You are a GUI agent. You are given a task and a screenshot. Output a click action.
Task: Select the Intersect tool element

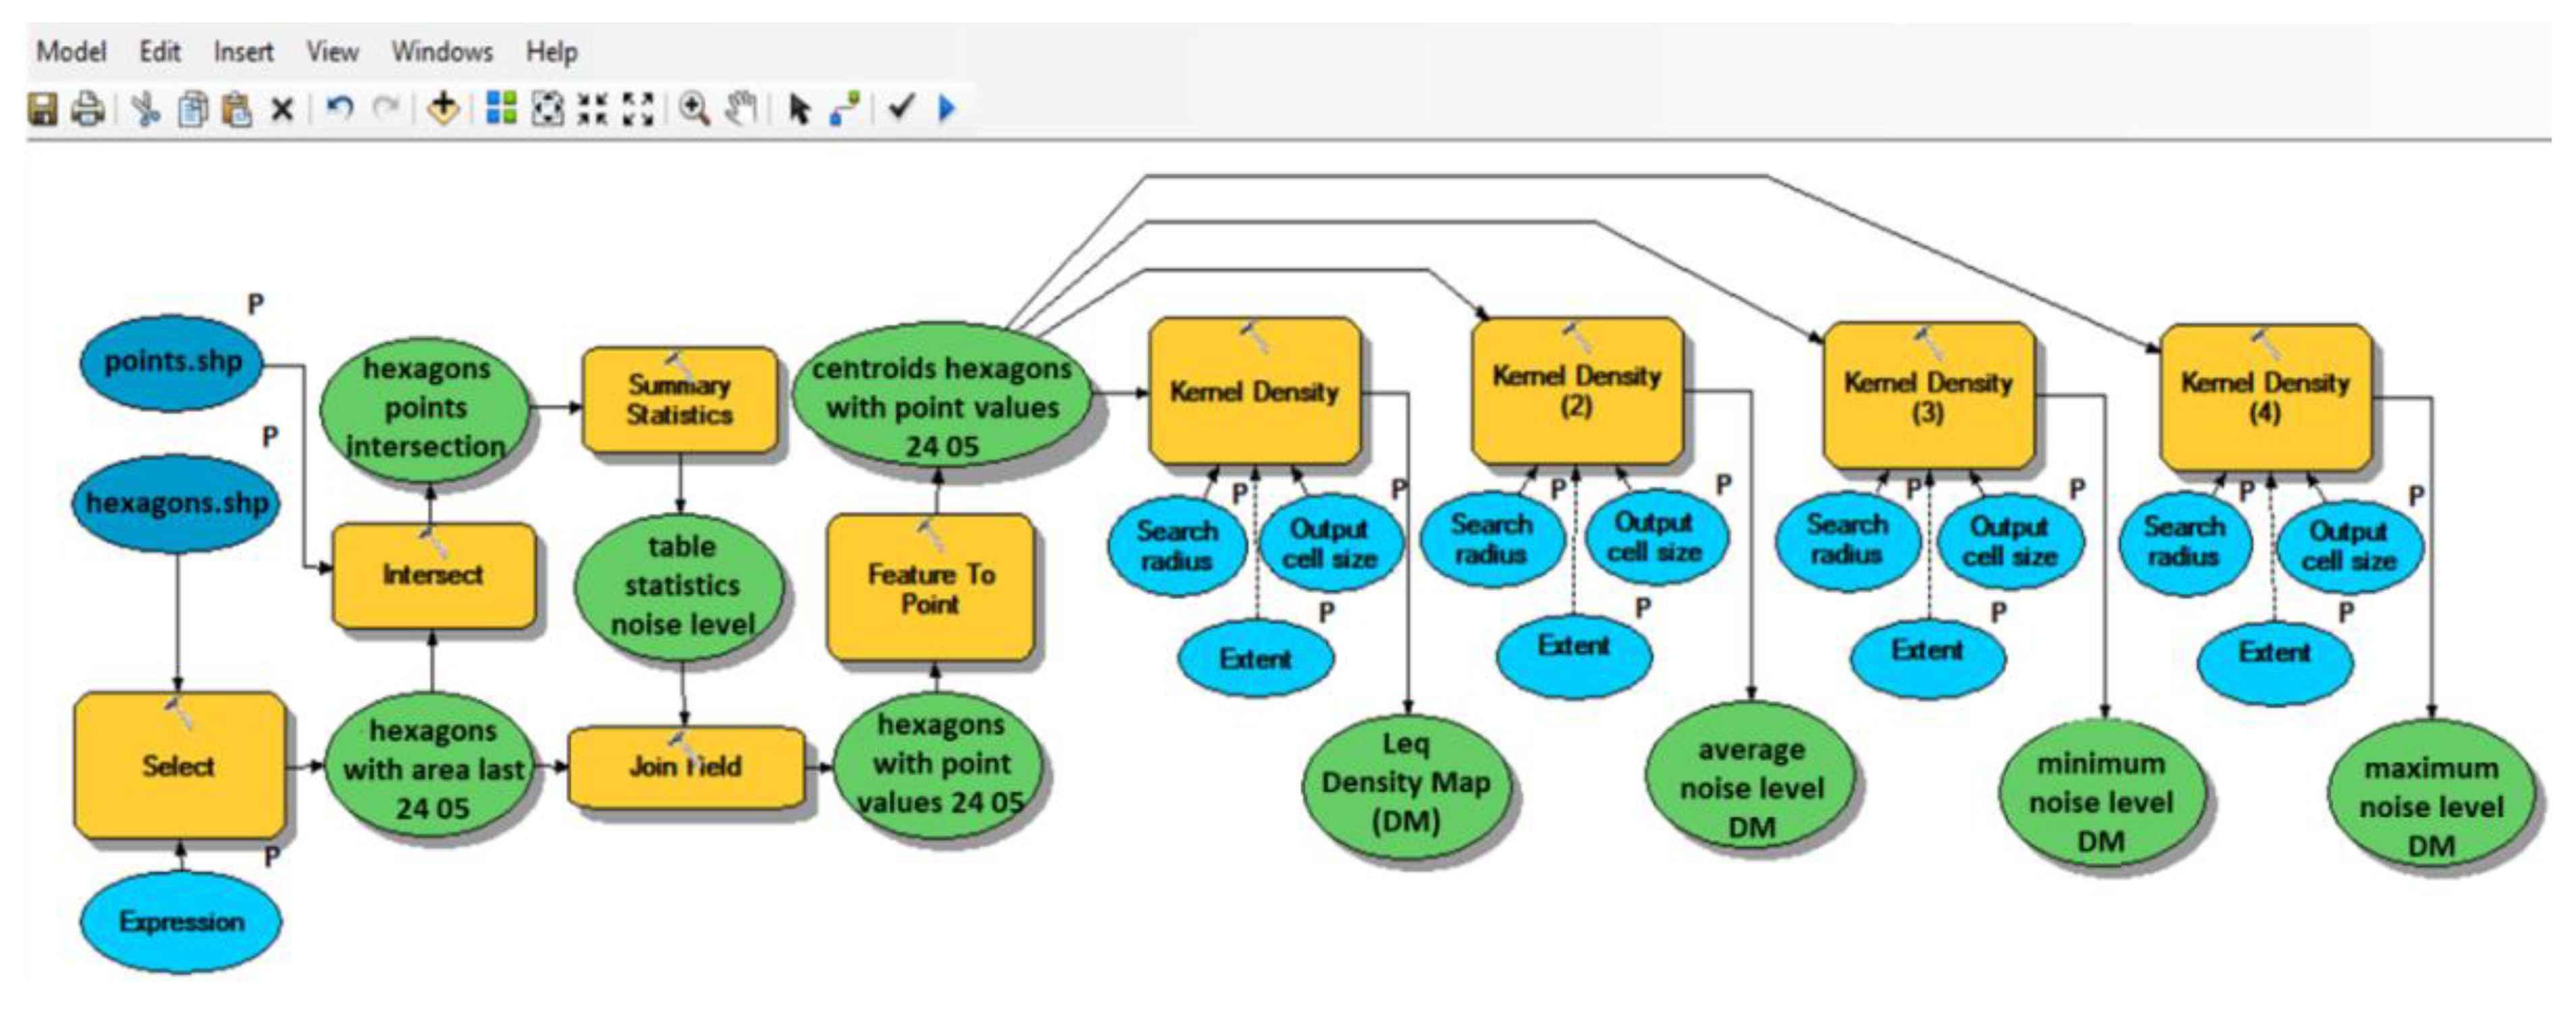coord(433,575)
